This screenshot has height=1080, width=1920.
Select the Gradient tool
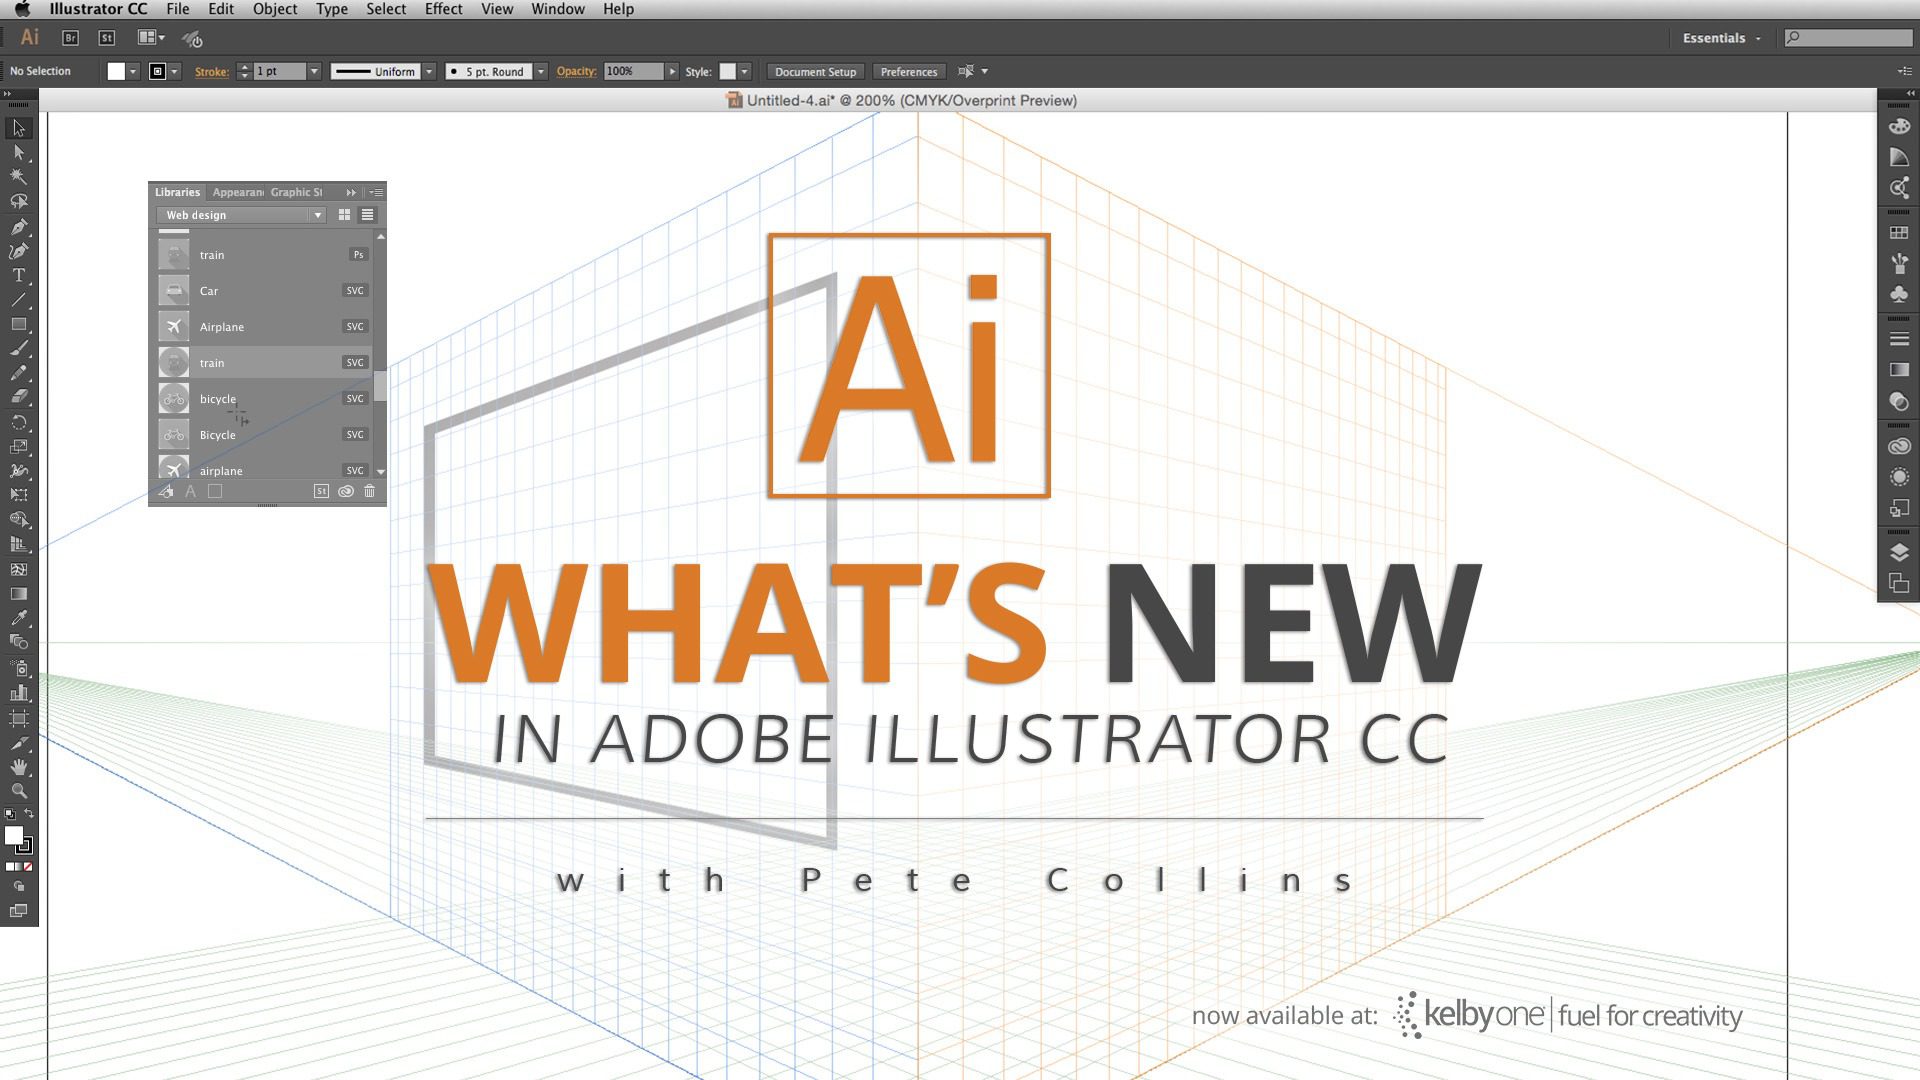18,594
